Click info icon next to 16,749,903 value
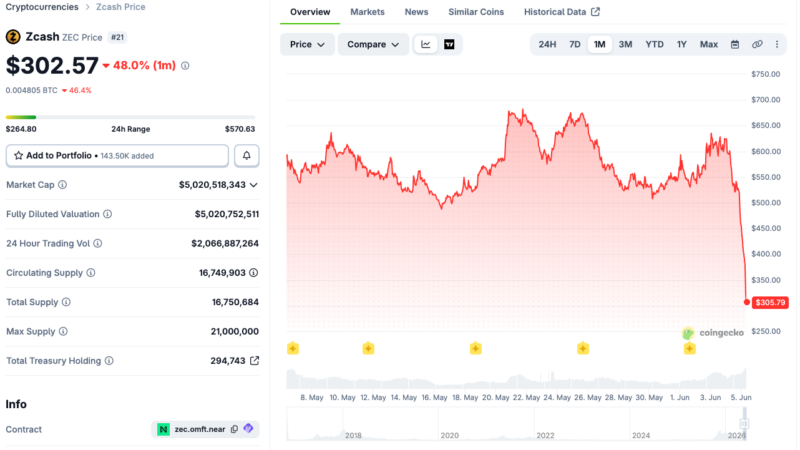 pos(254,273)
